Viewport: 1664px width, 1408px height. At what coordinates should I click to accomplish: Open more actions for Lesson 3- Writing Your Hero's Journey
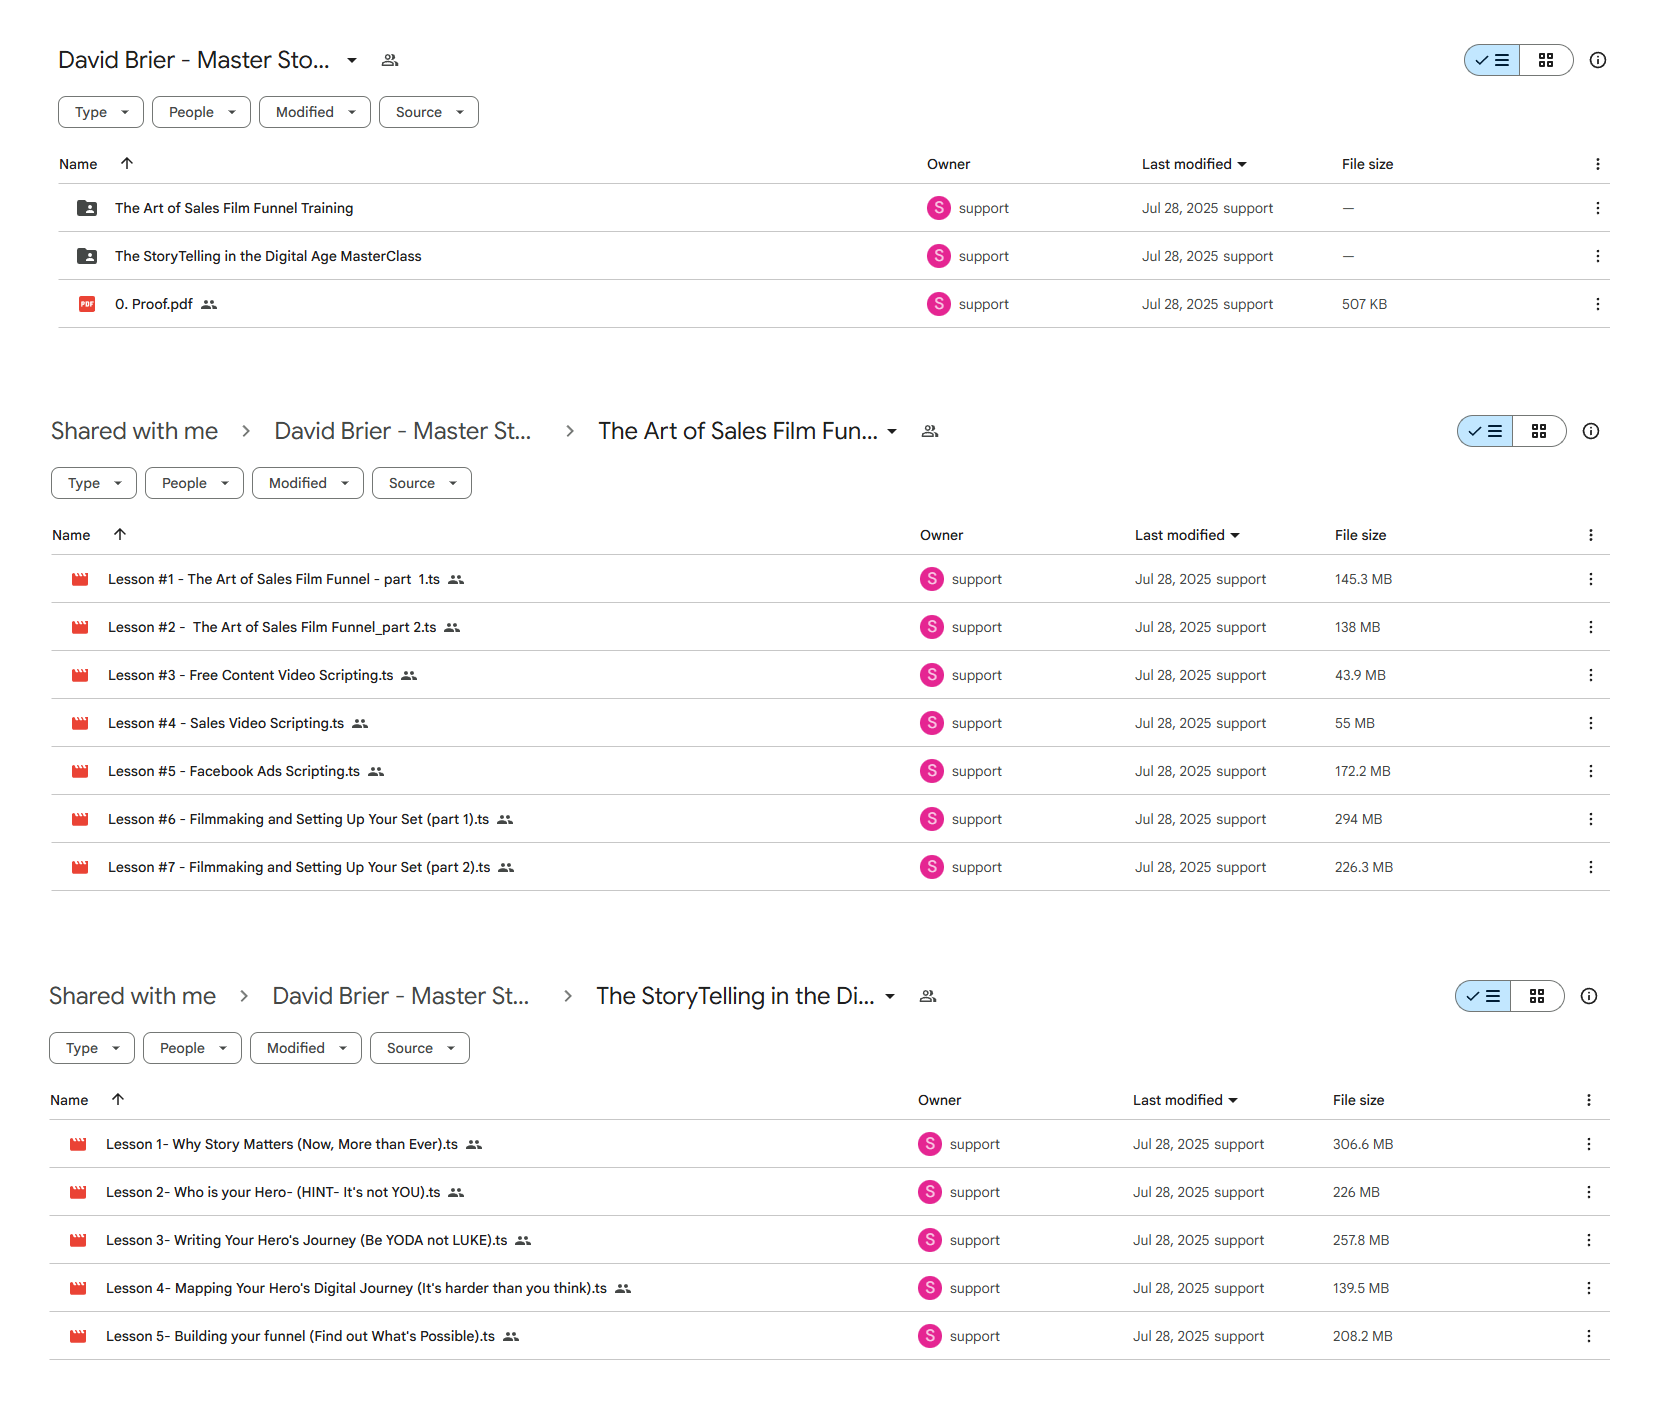[1588, 1240]
